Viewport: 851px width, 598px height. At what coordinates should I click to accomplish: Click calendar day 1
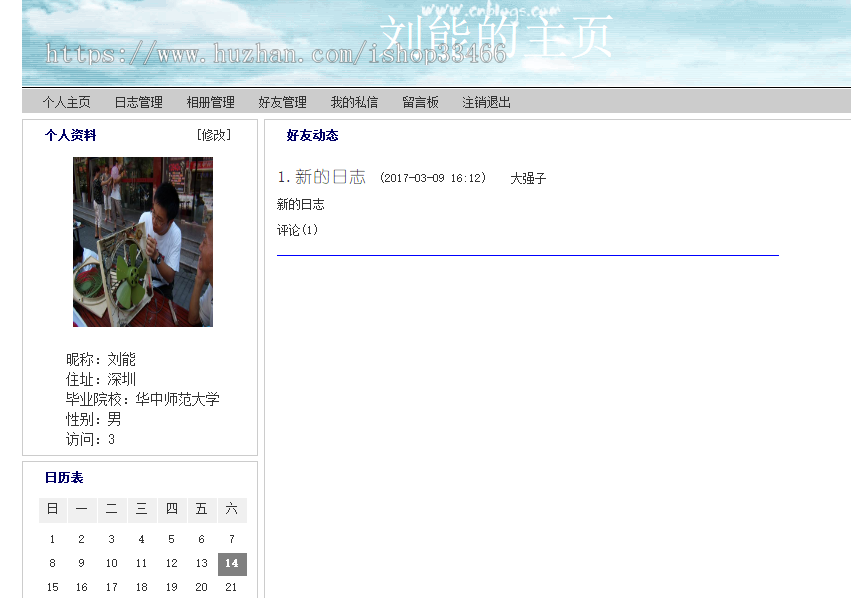(52, 539)
